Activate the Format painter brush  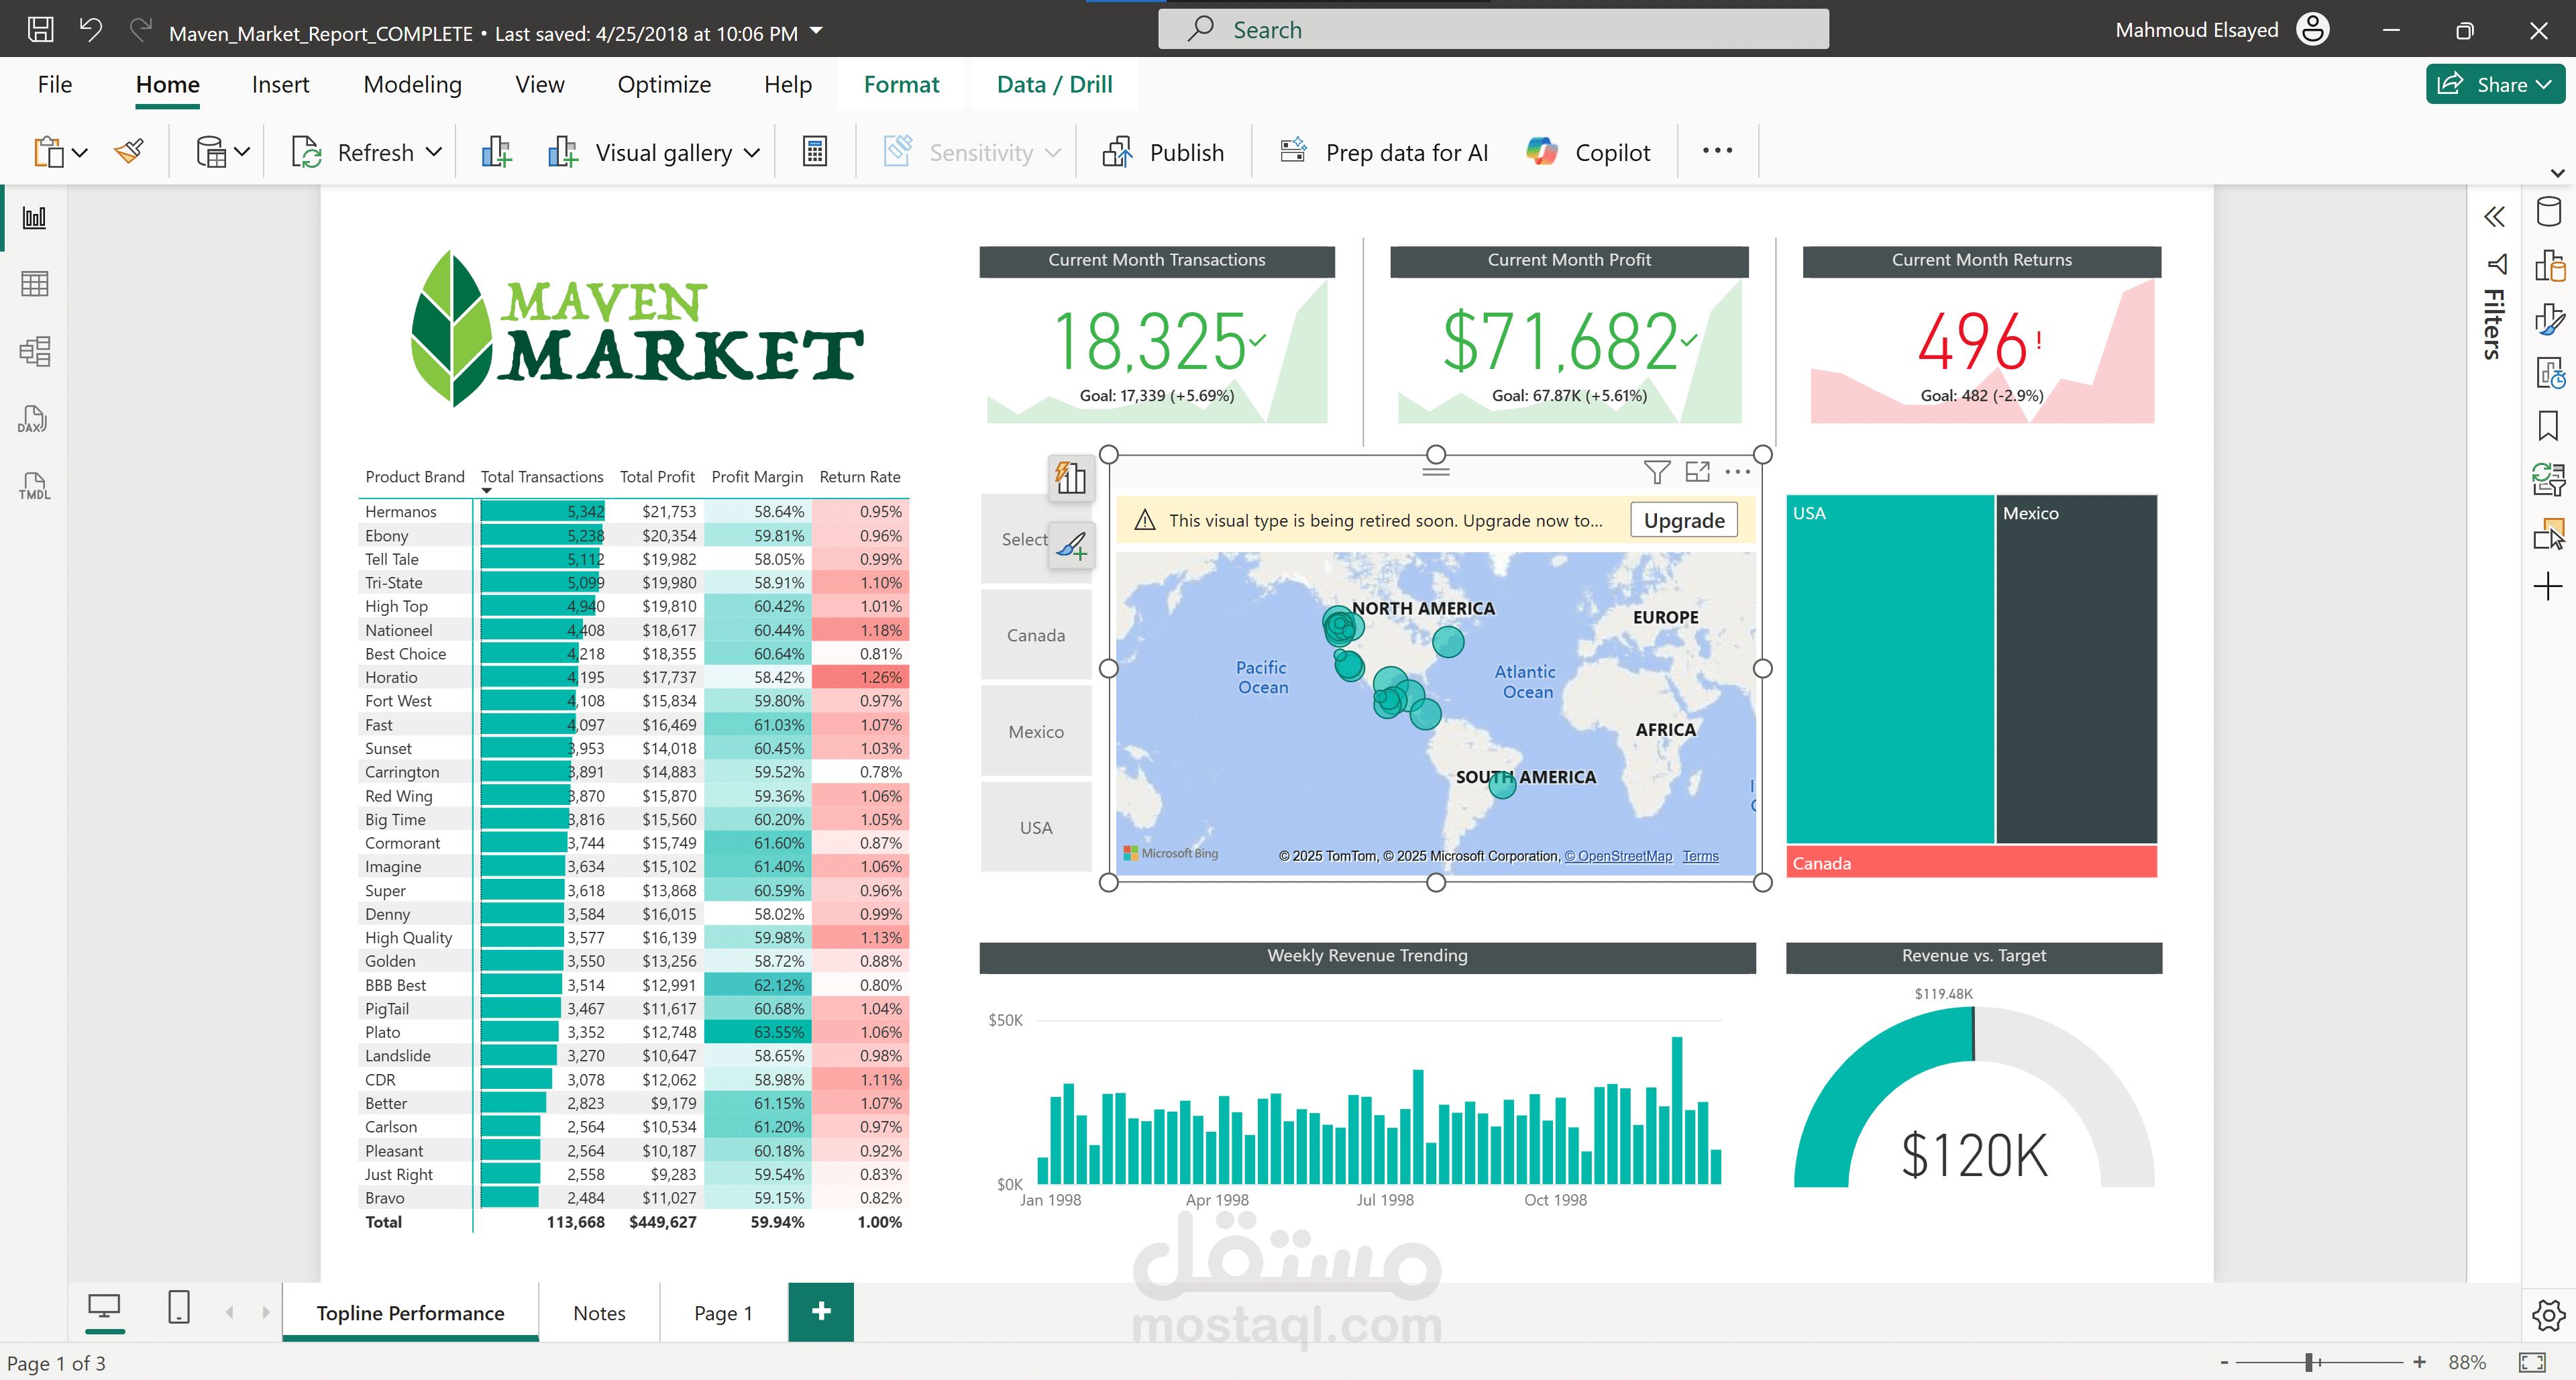130,152
